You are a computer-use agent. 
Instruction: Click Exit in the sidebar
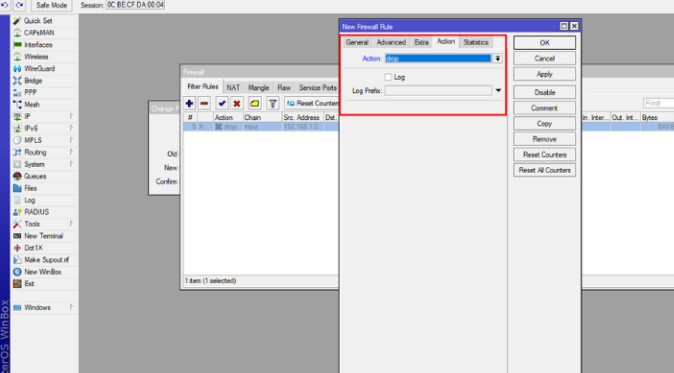(29, 284)
